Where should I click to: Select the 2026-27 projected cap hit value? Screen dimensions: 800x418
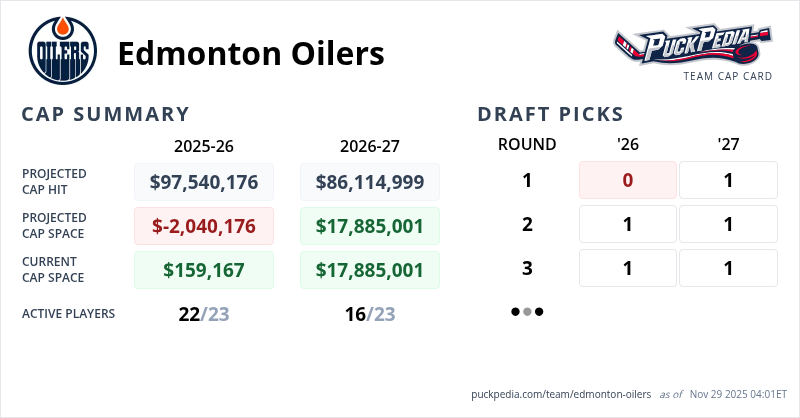coord(369,181)
